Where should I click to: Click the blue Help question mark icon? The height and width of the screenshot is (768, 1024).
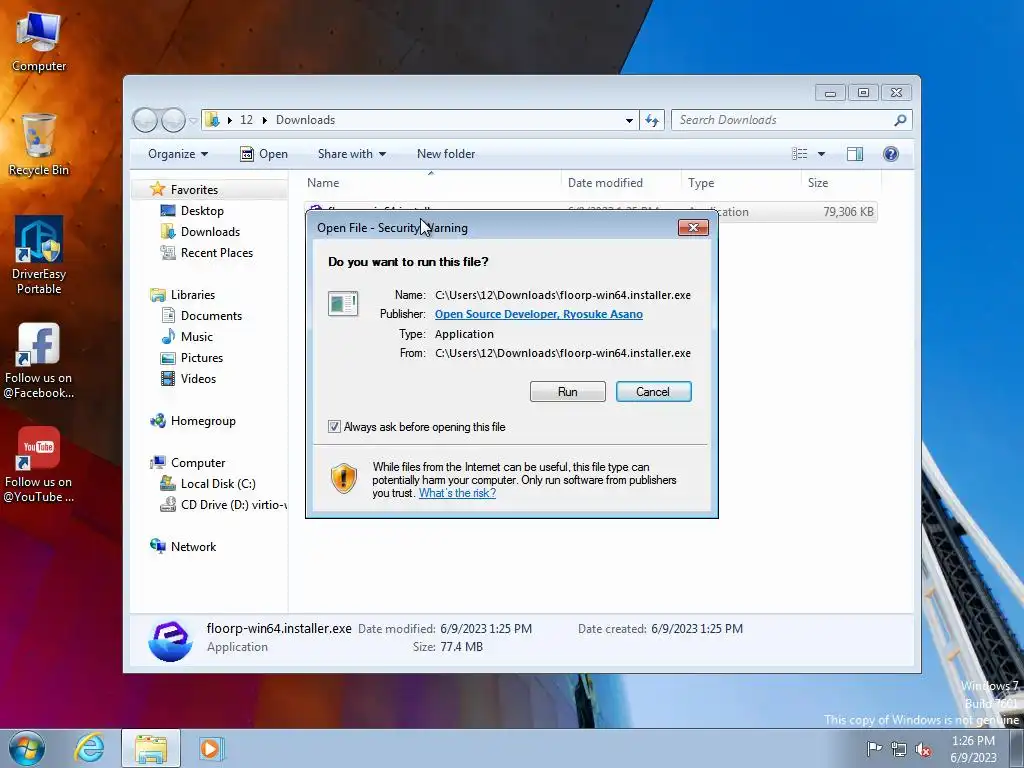pos(891,154)
